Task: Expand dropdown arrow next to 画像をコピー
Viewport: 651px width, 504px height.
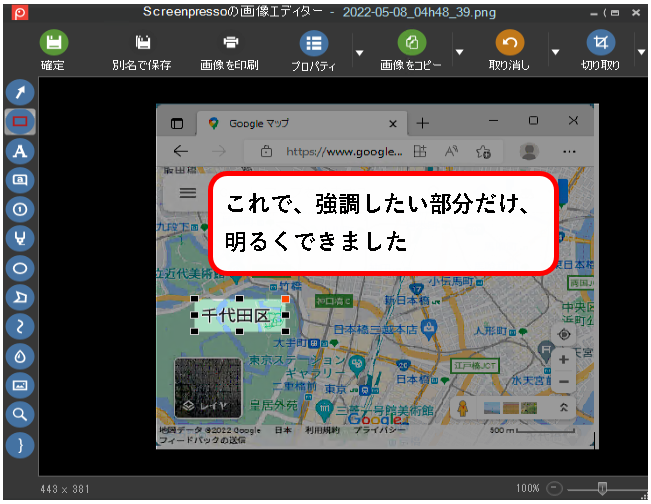Action: (459, 52)
